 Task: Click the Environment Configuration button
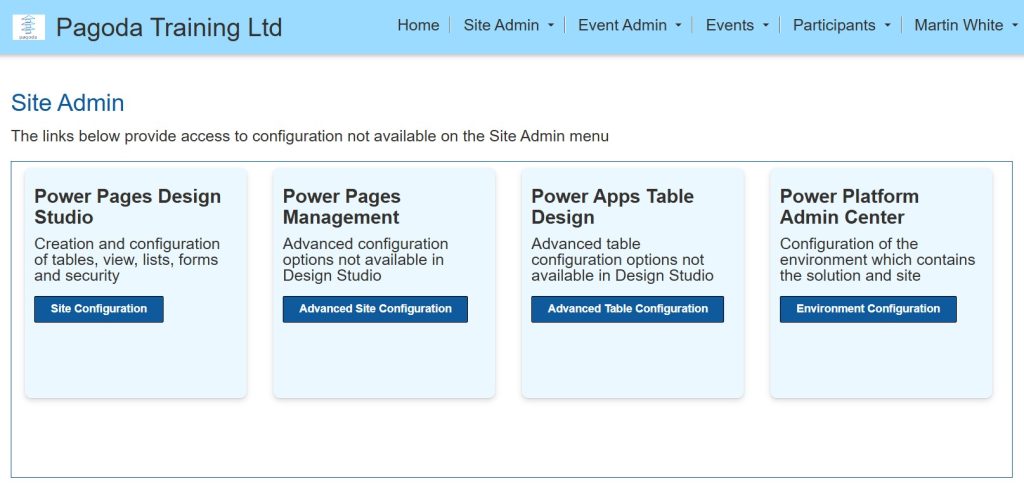(x=868, y=309)
